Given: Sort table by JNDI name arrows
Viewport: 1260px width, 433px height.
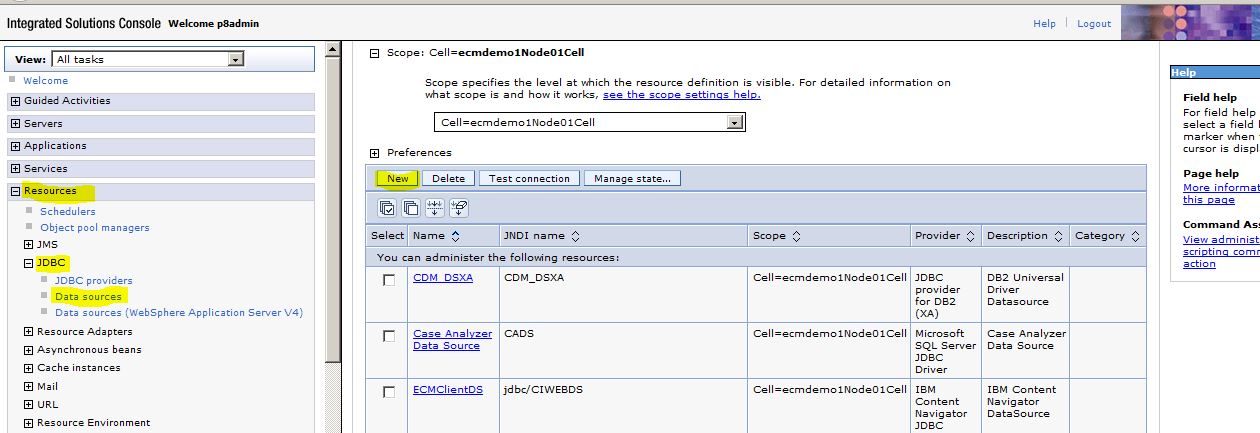Looking at the screenshot, I should click(x=574, y=237).
